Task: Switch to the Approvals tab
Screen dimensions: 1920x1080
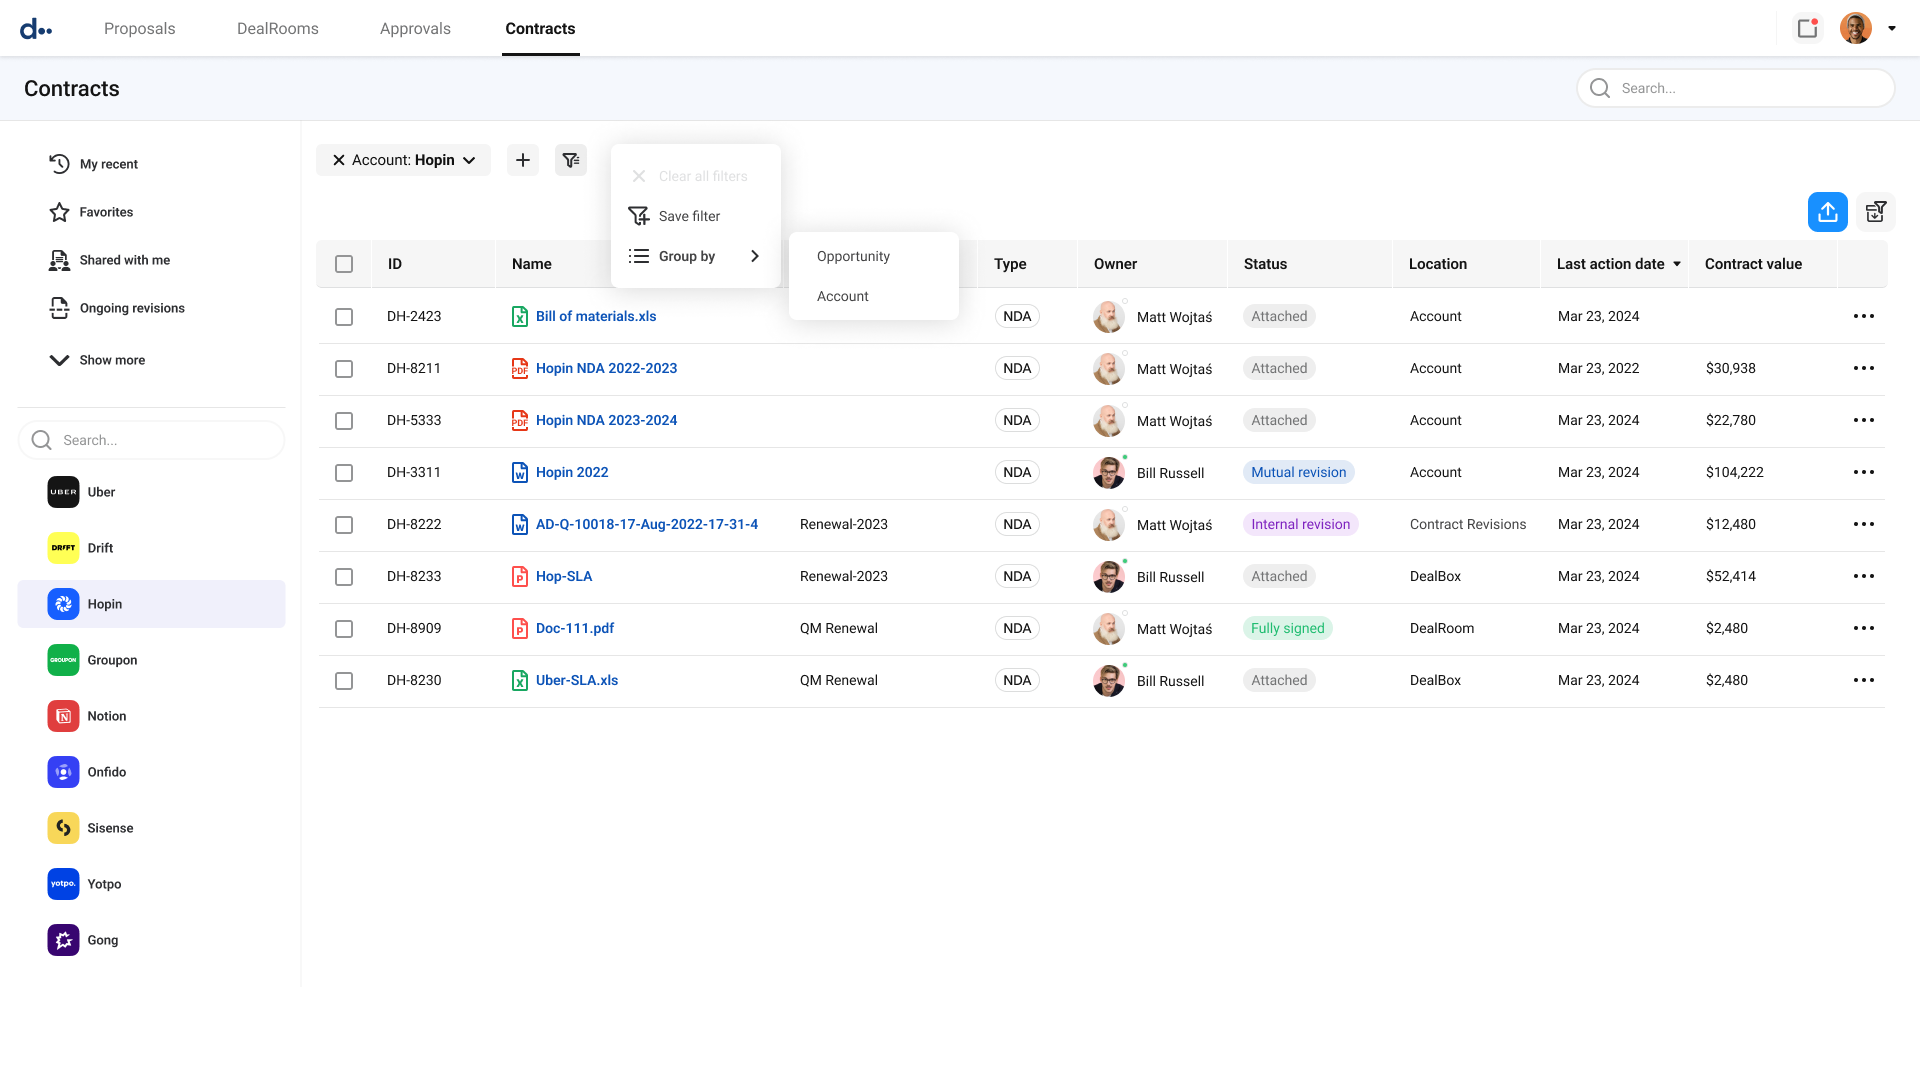Action: 415,28
